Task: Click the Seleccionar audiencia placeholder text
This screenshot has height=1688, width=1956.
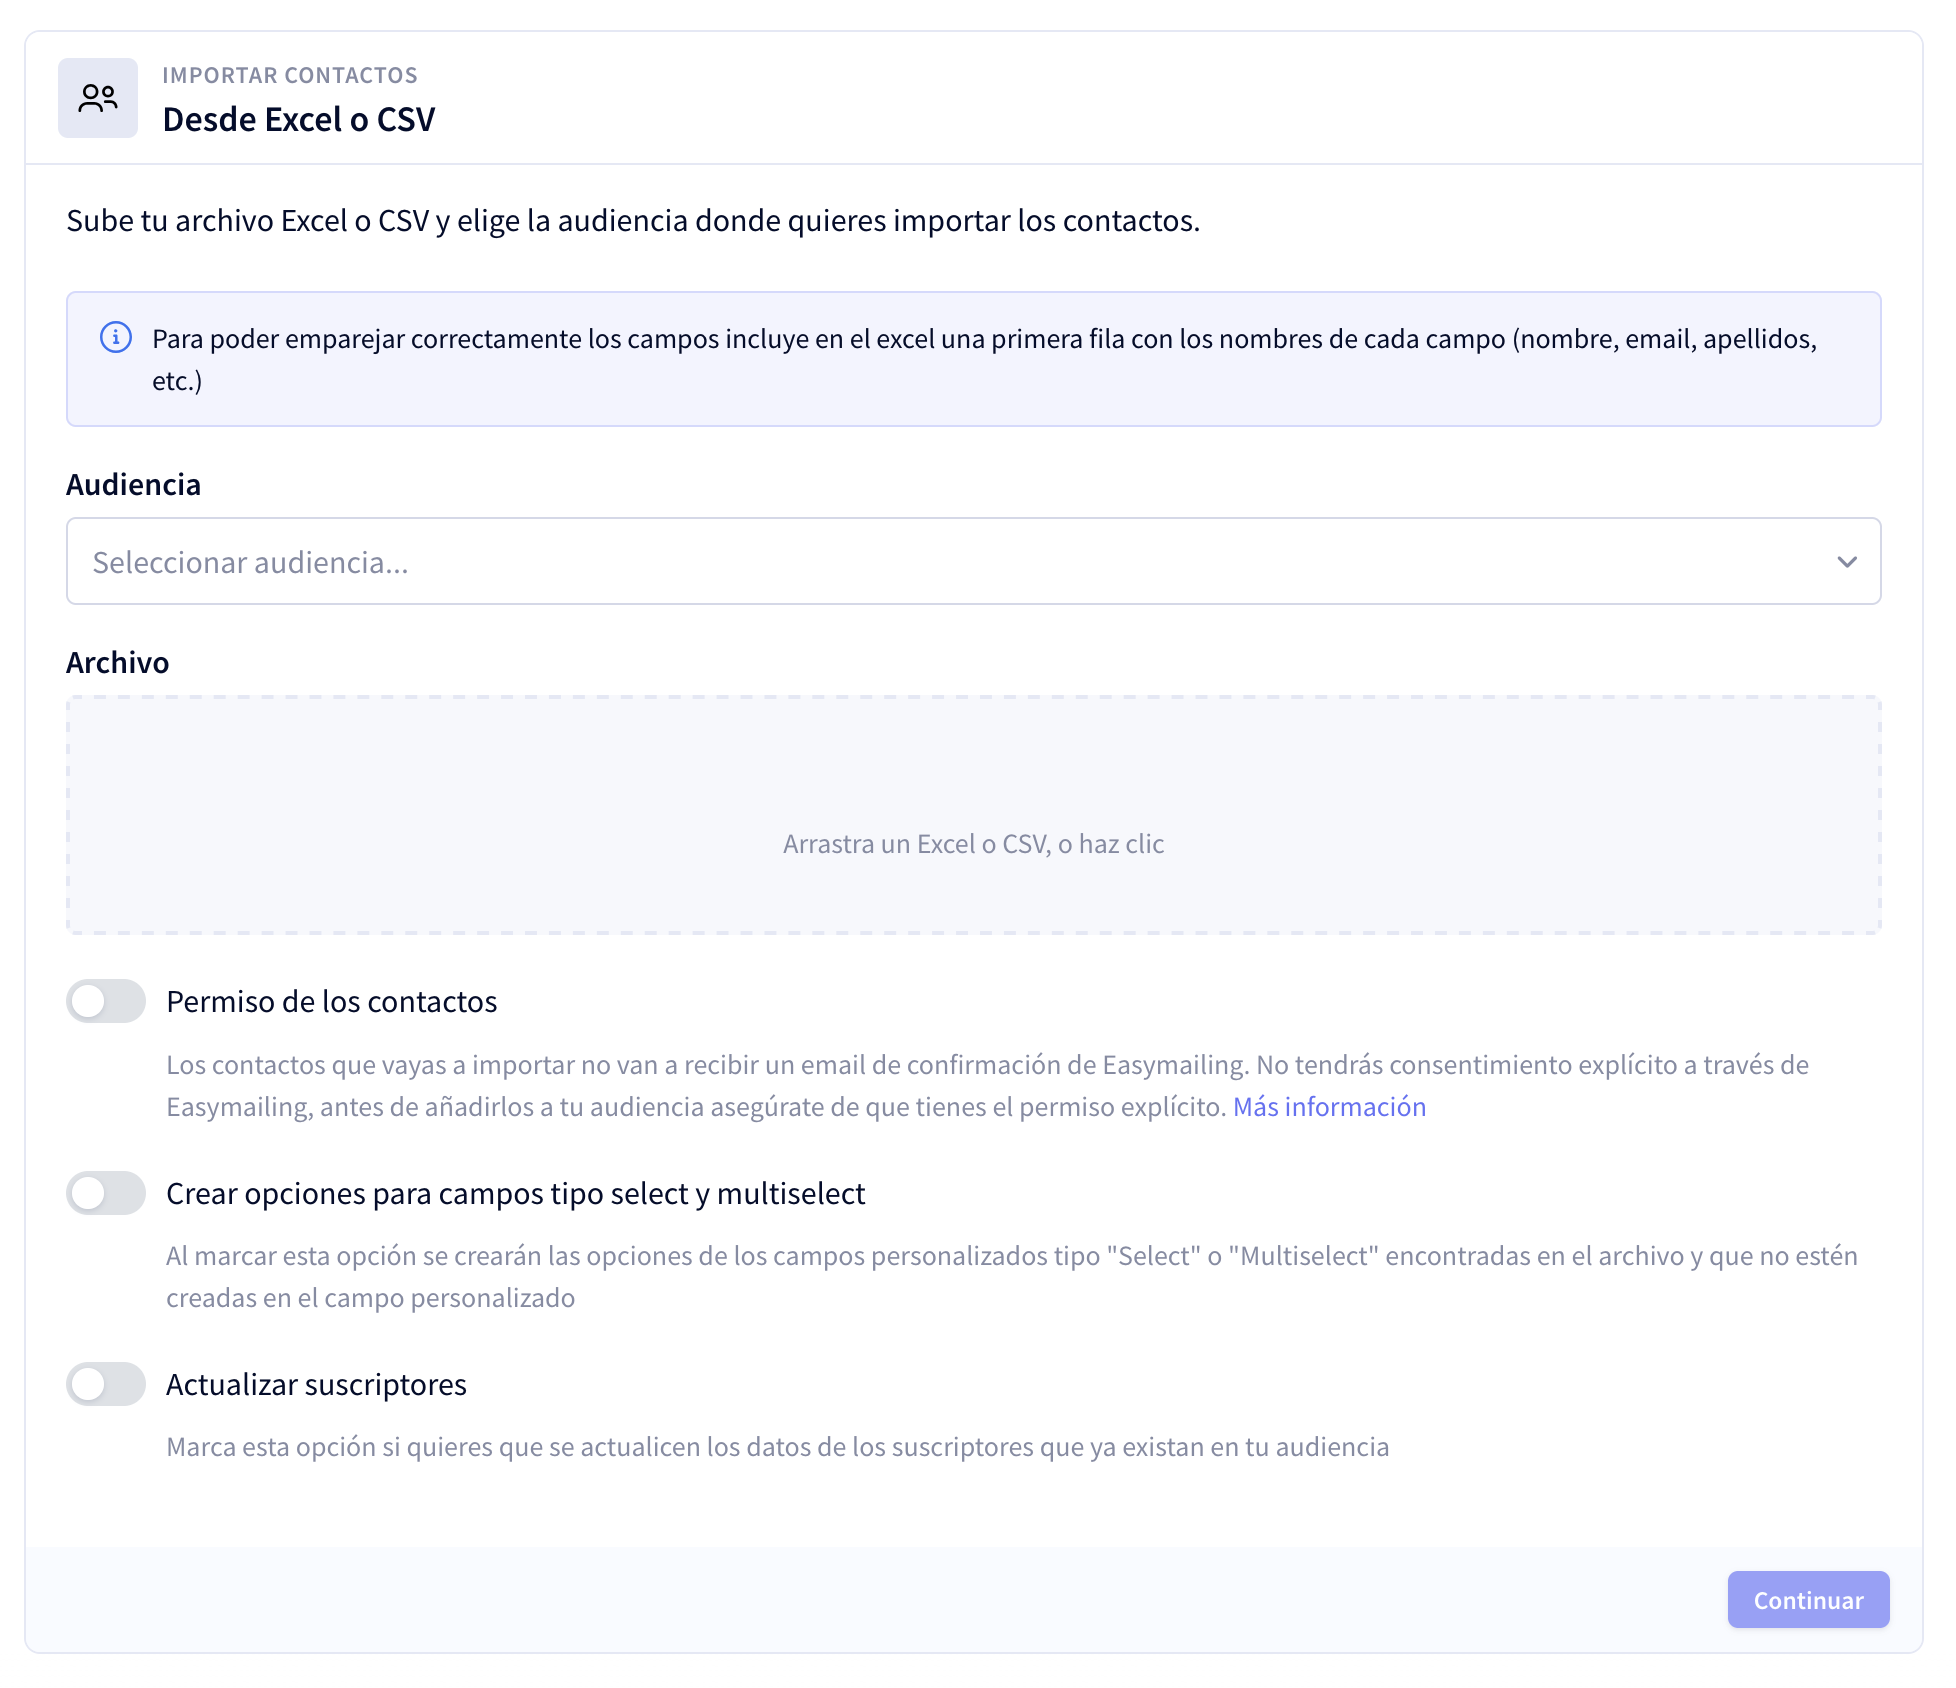Action: coord(251,562)
